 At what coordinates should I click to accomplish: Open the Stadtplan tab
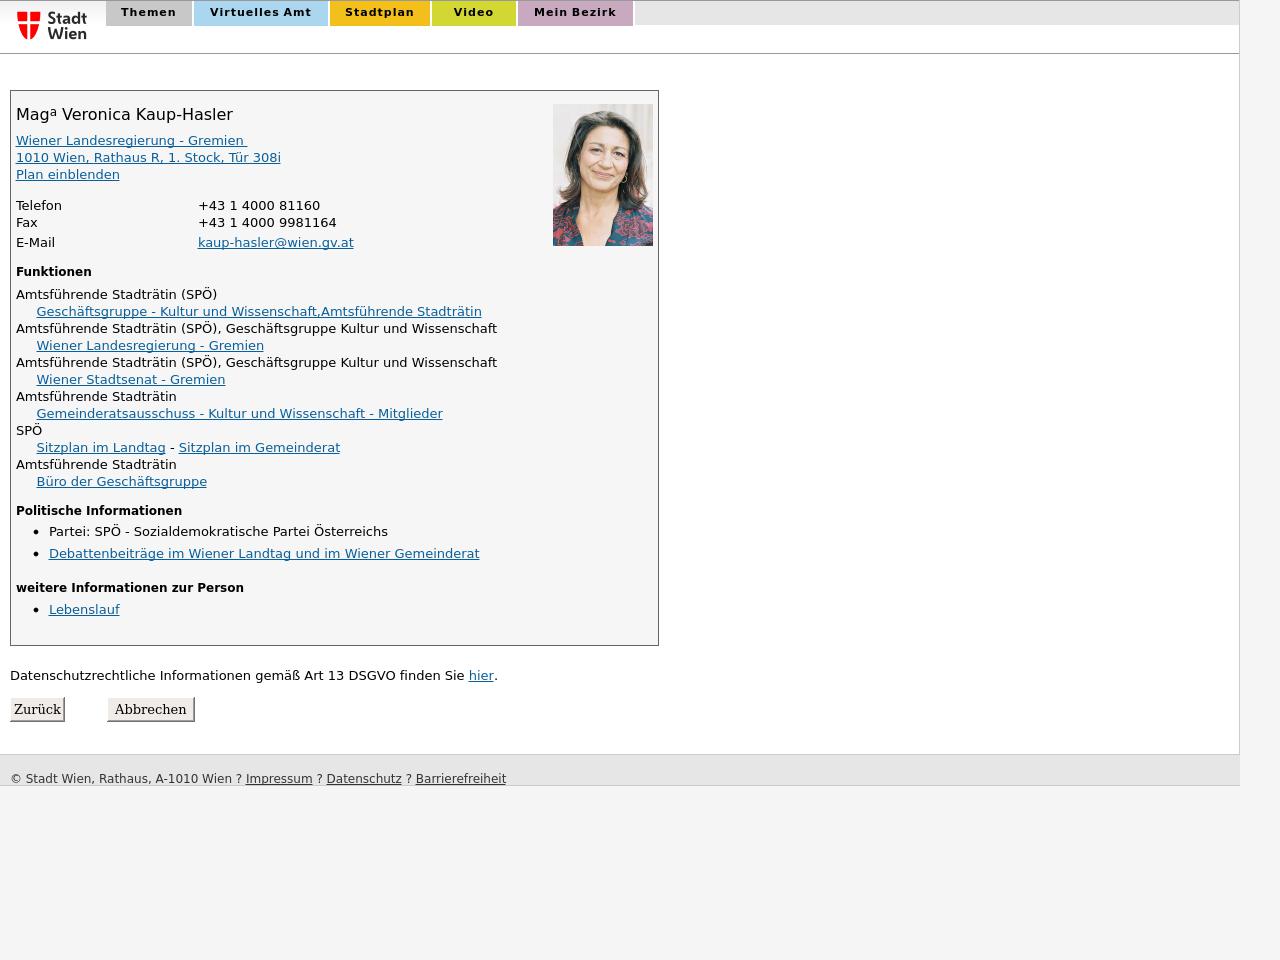(x=379, y=13)
